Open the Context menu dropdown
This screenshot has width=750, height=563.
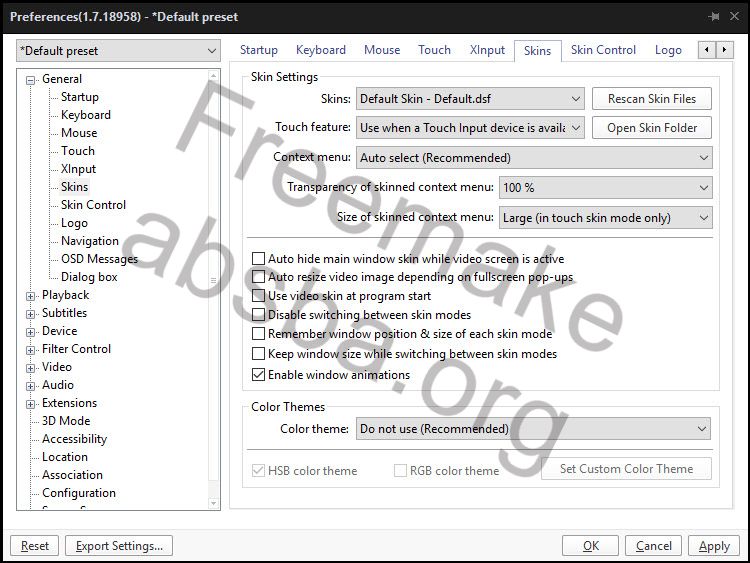[534, 158]
